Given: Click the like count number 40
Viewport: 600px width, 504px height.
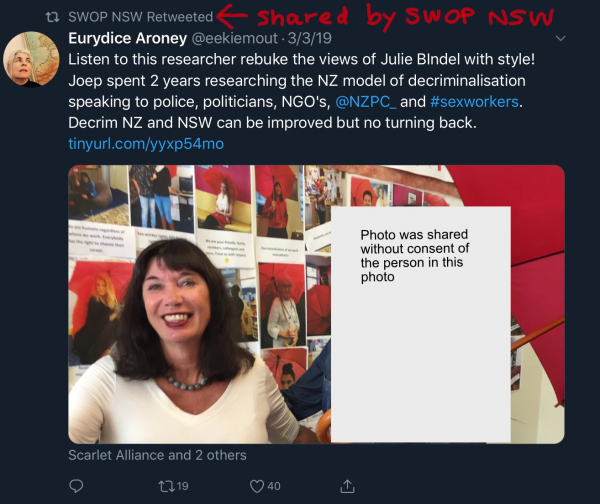Looking at the screenshot, I should (x=274, y=486).
